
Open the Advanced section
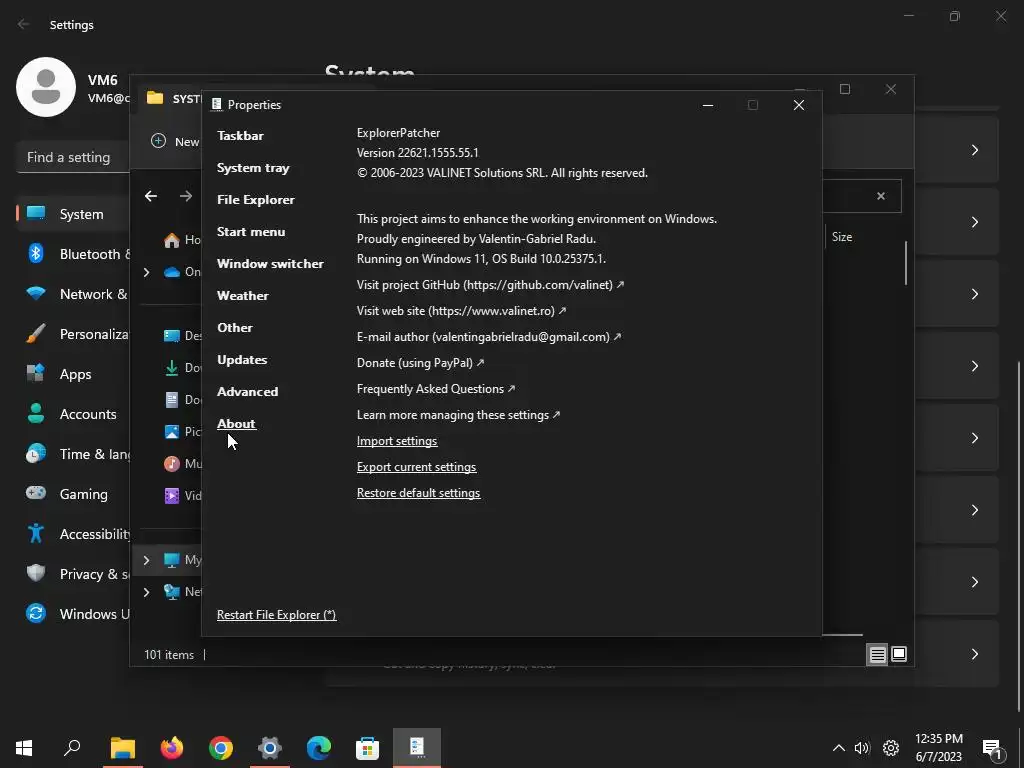[248, 392]
